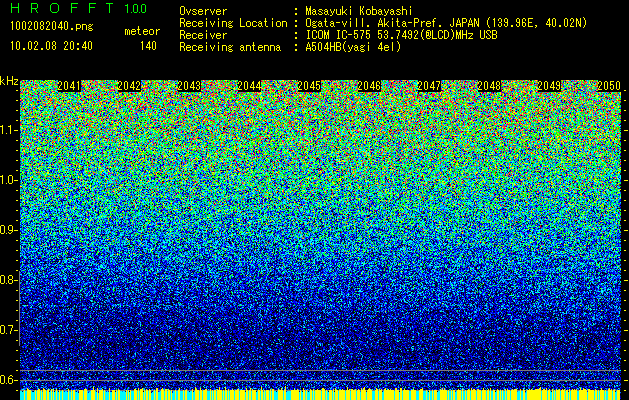Click the ICOM IC-575 53.7492 MHz USB text
Image resolution: width=629 pixels, height=400 pixels.
(401, 35)
